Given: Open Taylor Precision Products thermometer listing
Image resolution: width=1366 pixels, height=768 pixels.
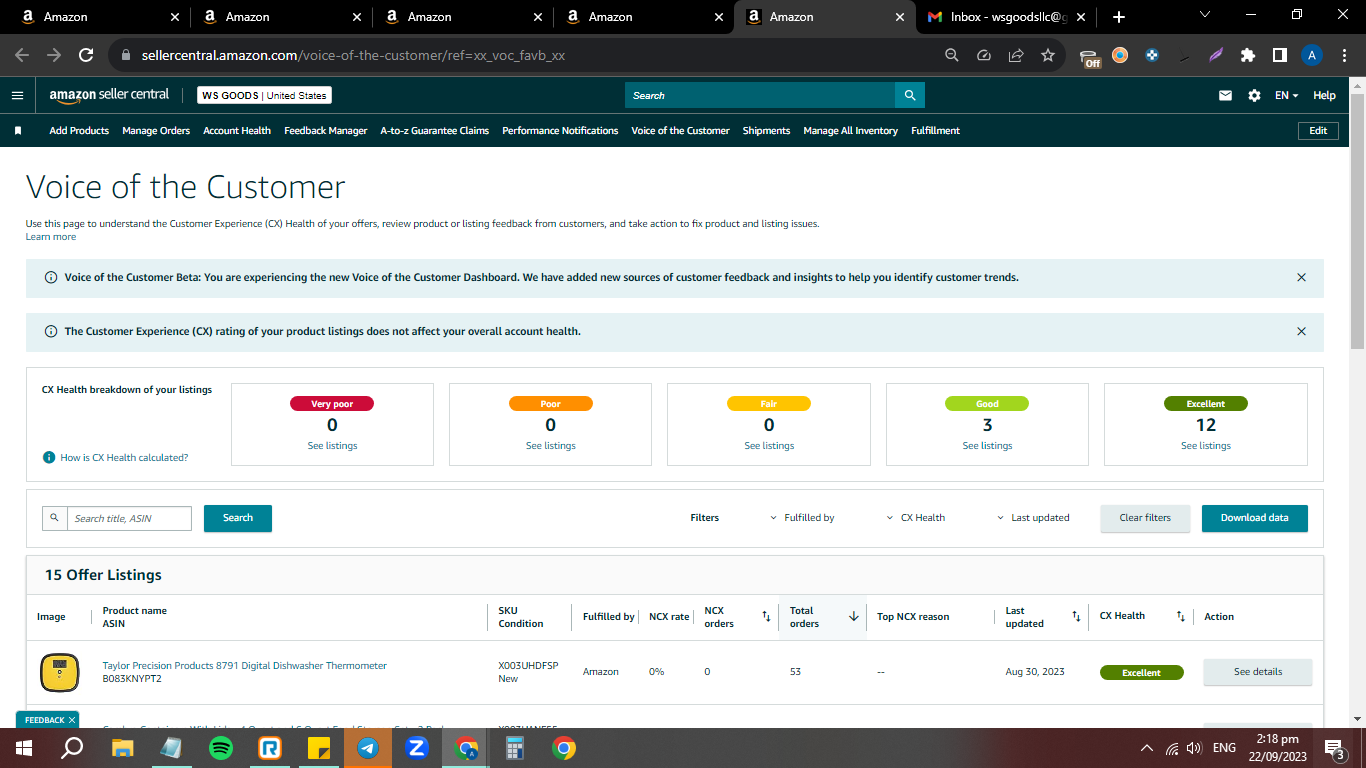Looking at the screenshot, I should pos(245,666).
